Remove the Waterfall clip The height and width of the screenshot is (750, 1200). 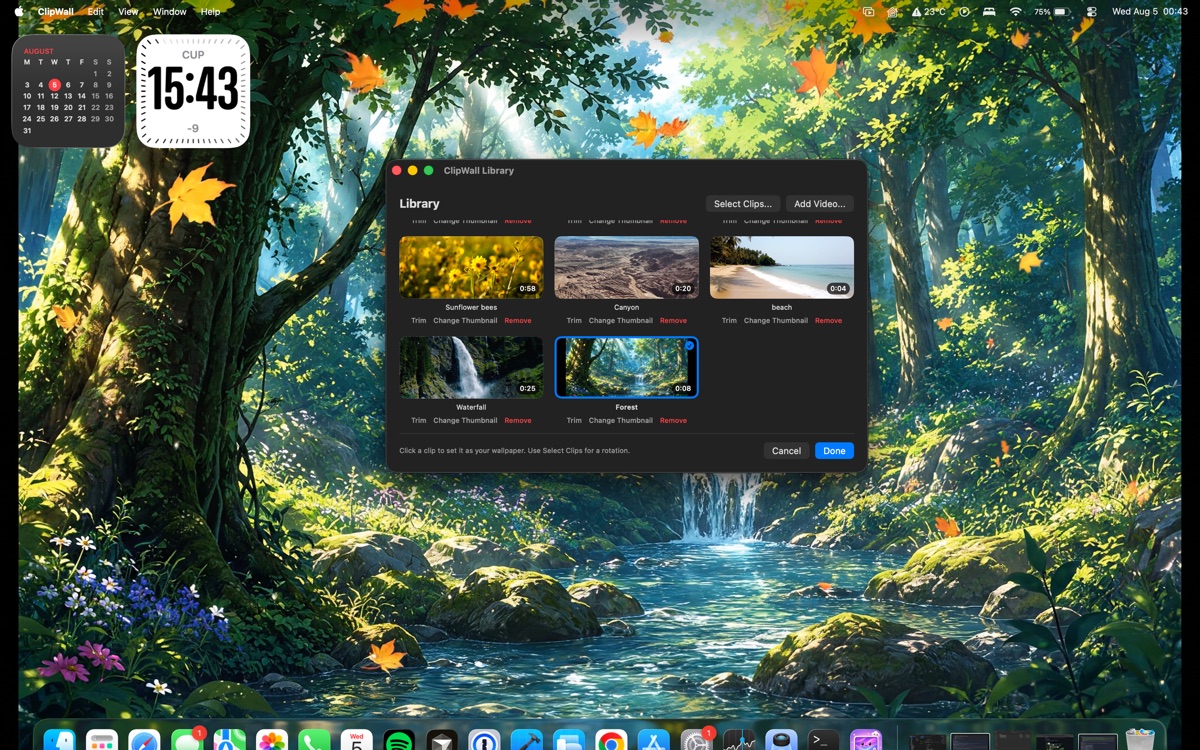click(x=518, y=421)
